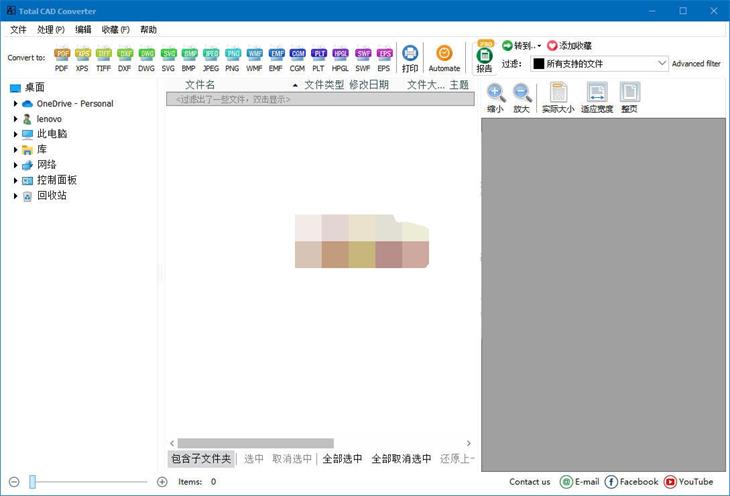Visit the Facebook page link

[x=632, y=482]
